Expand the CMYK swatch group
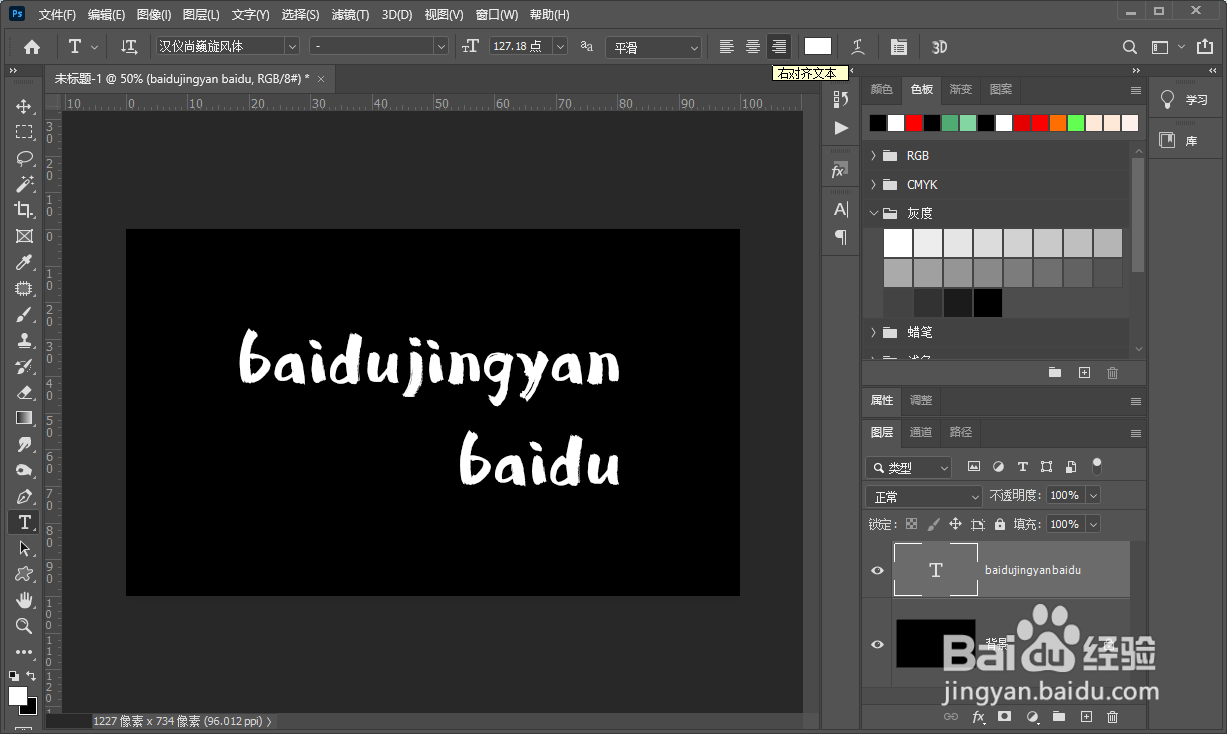Image resolution: width=1227 pixels, height=734 pixels. click(873, 185)
